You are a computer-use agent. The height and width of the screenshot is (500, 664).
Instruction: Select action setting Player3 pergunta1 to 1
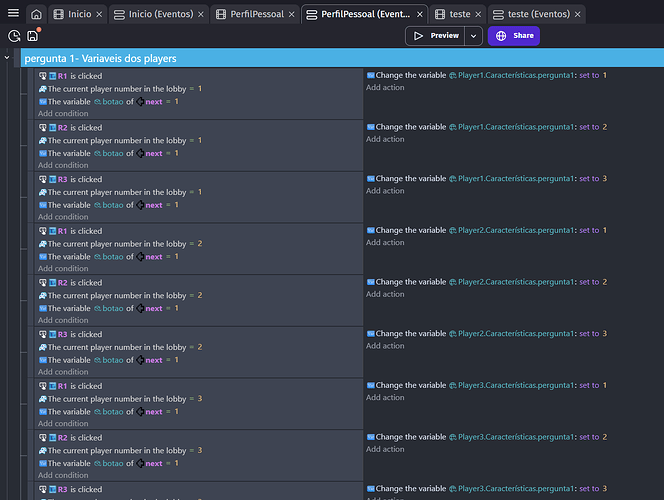(490, 385)
